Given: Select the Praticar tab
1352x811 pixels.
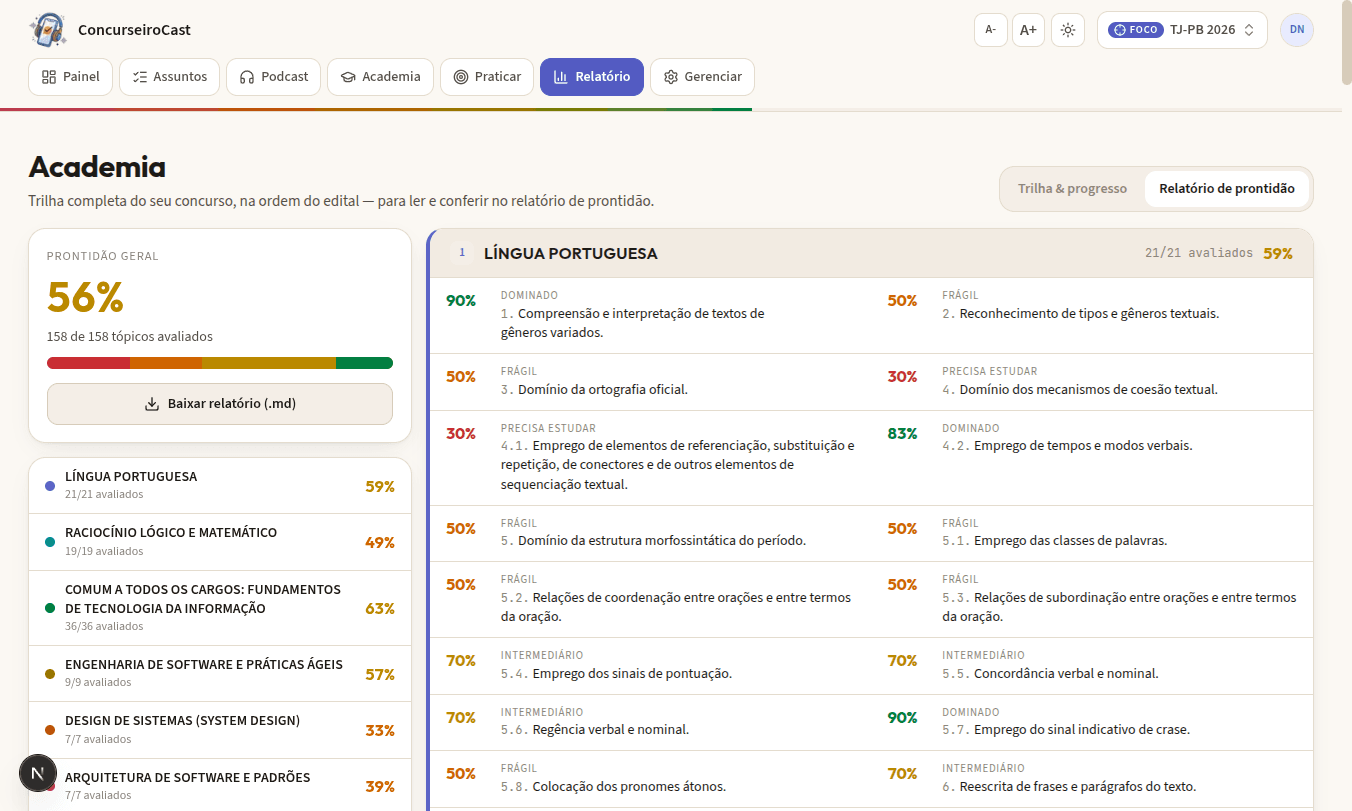Looking at the screenshot, I should point(487,77).
